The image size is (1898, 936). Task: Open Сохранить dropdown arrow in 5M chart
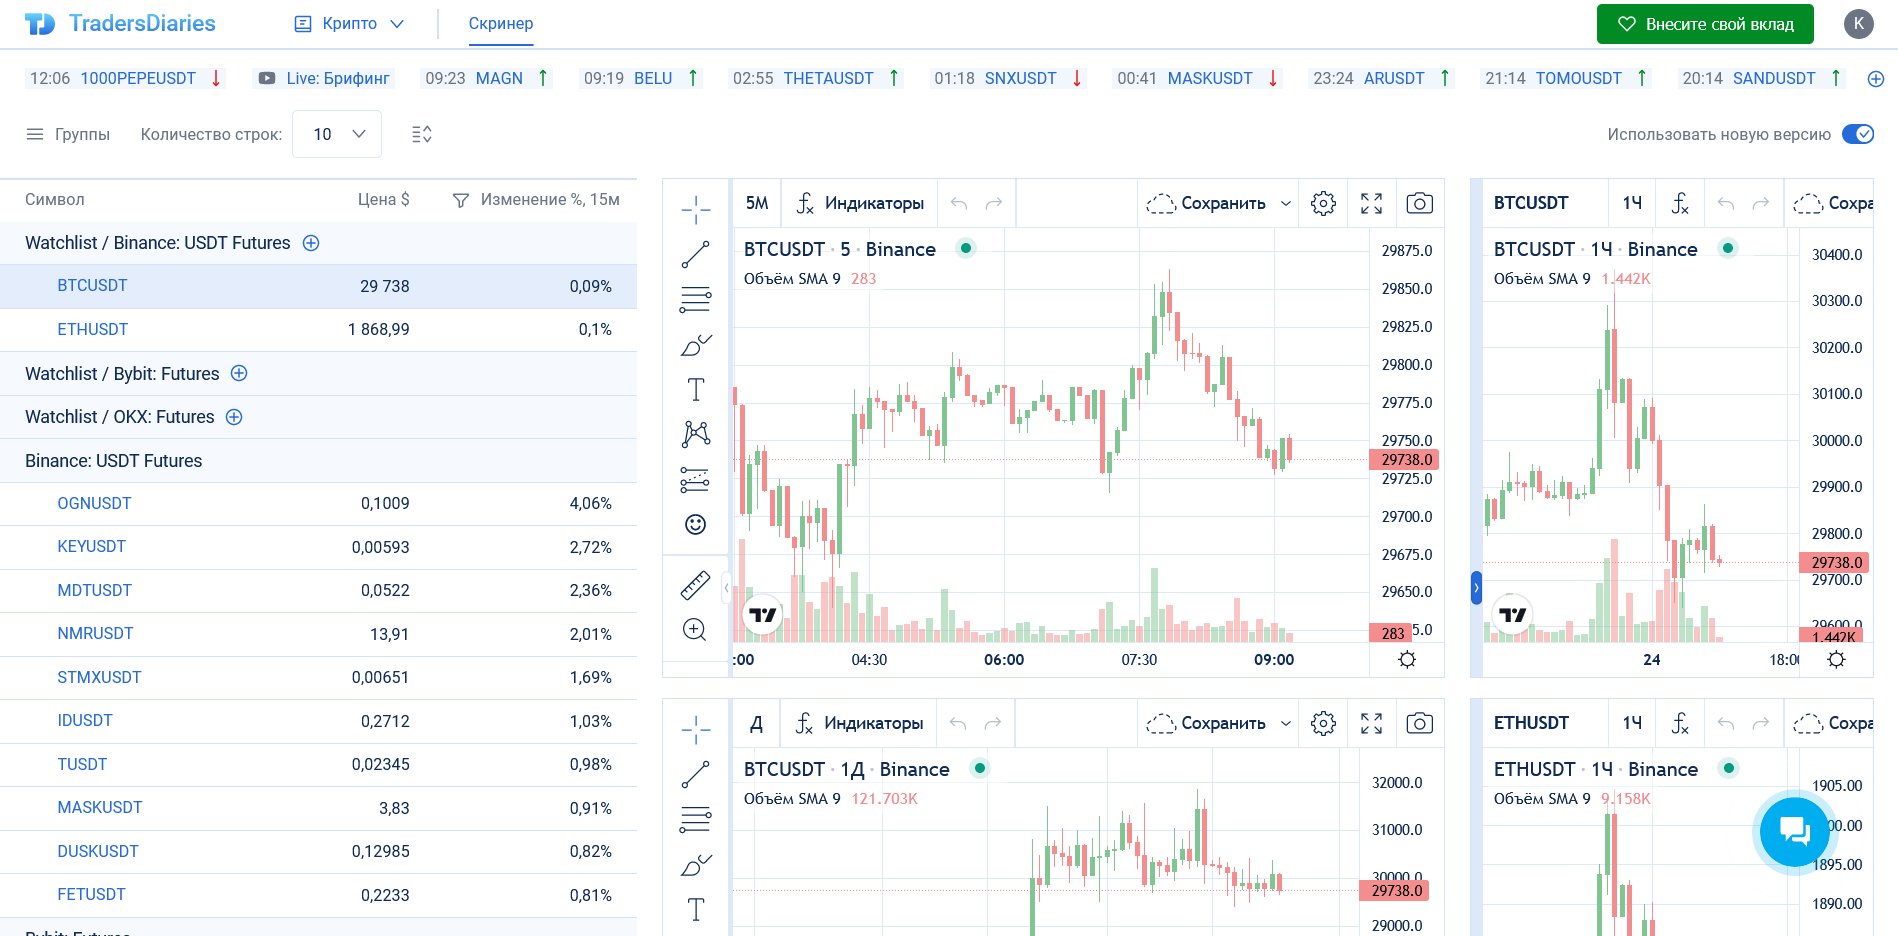pyautogui.click(x=1286, y=203)
